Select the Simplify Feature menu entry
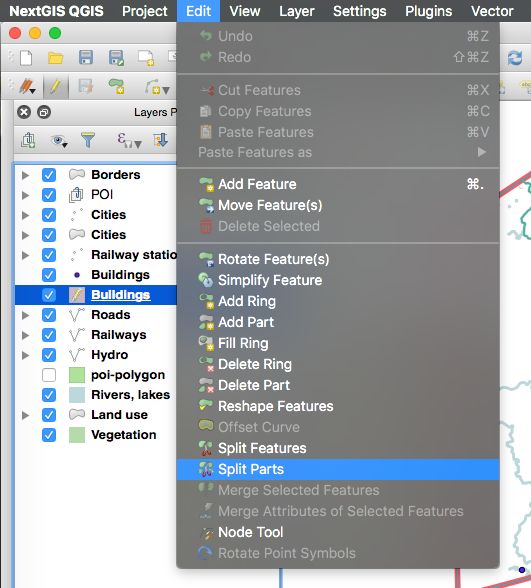531x588 pixels. pyautogui.click(x=338, y=280)
